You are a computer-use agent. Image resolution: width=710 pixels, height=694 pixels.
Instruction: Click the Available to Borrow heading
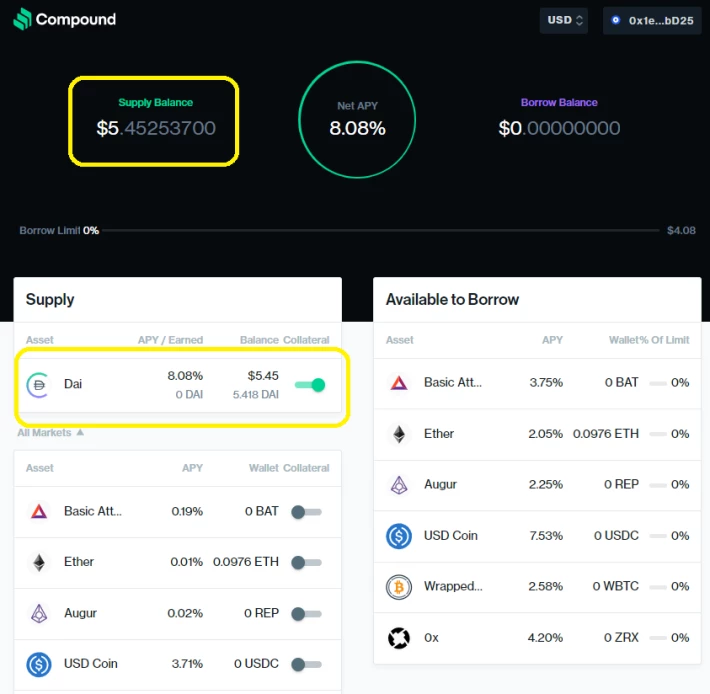[452, 299]
